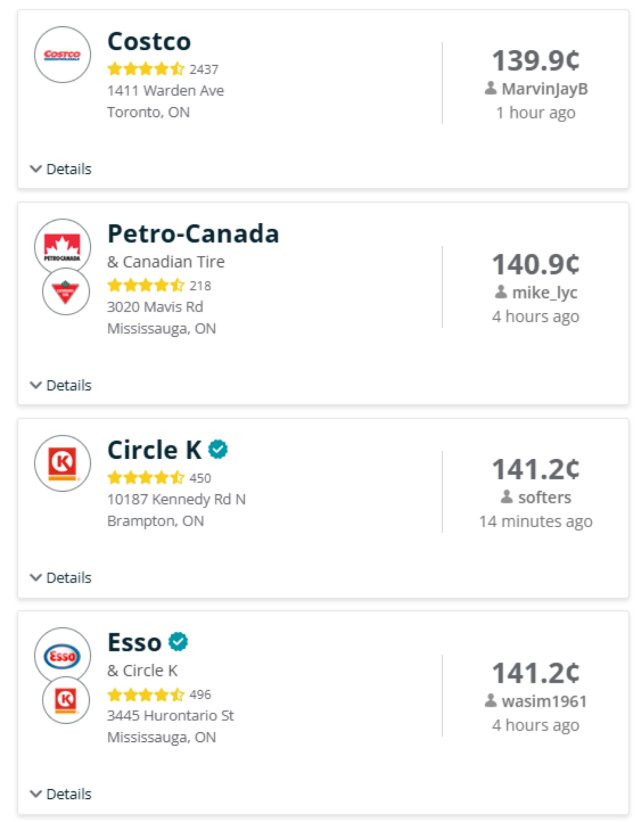Click the verified badge beside Circle K
The height and width of the screenshot is (822, 640).
(x=219, y=449)
